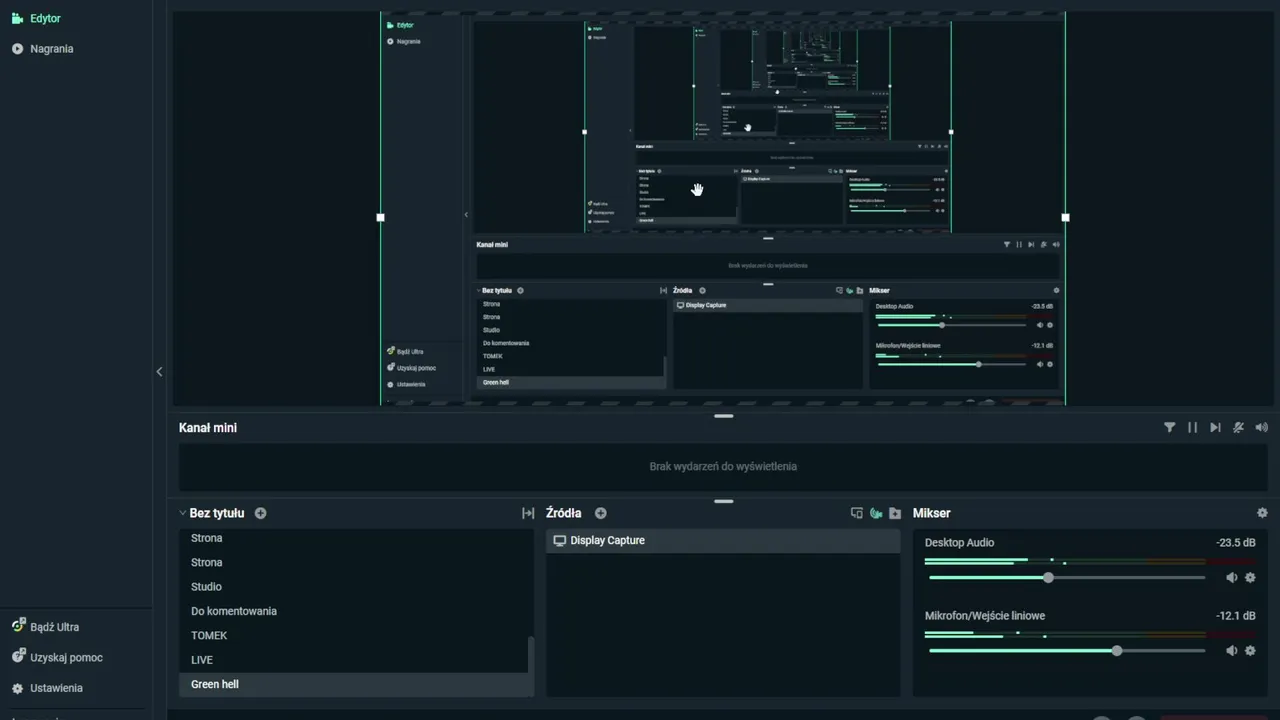Mute Mikrofon/Wejście liniowe
The image size is (1280, 720).
[1231, 651]
